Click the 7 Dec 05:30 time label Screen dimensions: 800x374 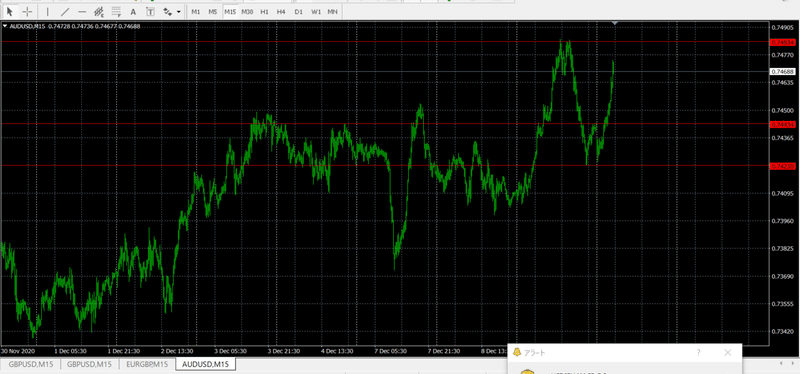pyautogui.click(x=392, y=351)
